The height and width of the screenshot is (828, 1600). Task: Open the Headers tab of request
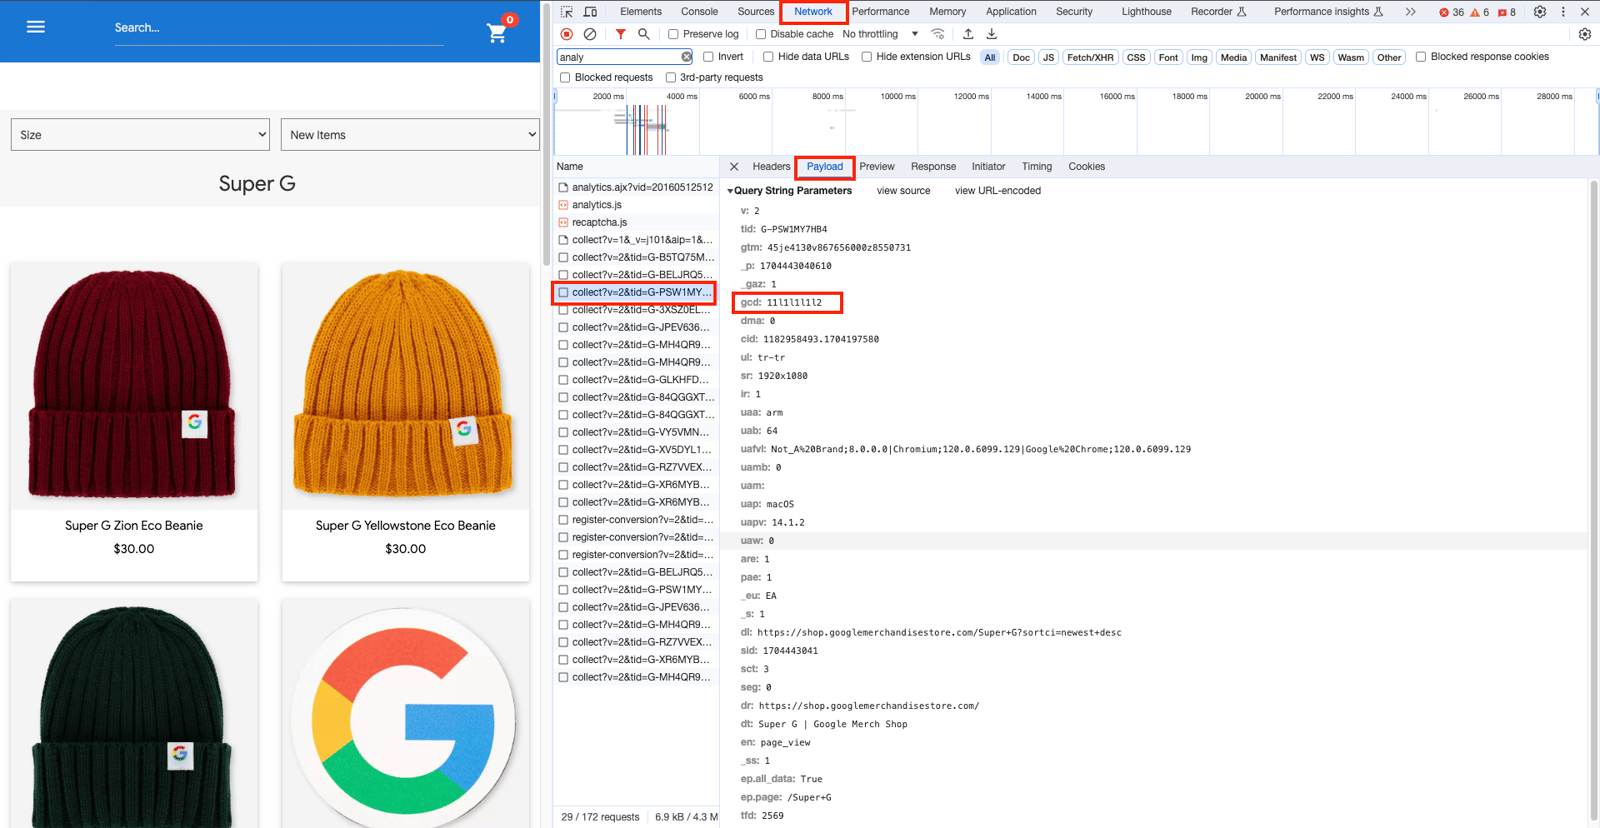[x=771, y=167]
